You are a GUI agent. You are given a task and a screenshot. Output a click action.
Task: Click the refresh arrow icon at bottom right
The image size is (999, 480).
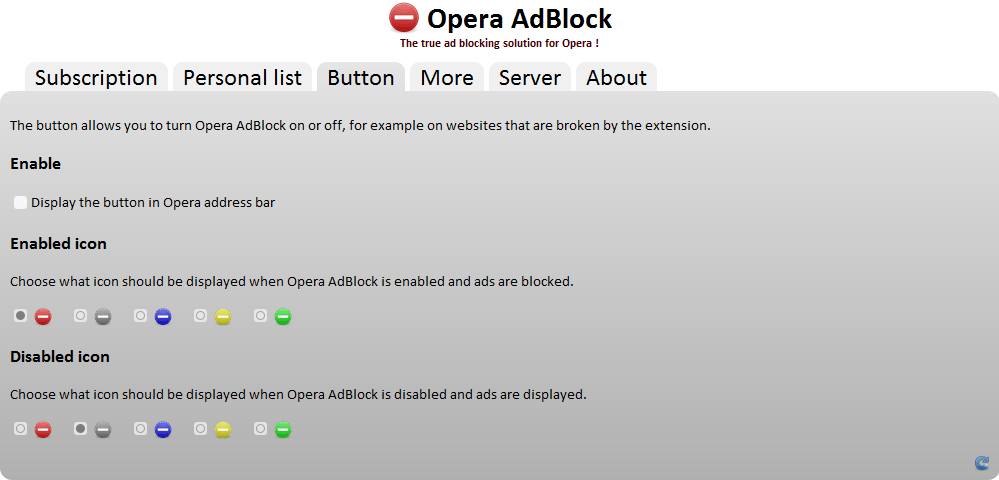coord(981,463)
